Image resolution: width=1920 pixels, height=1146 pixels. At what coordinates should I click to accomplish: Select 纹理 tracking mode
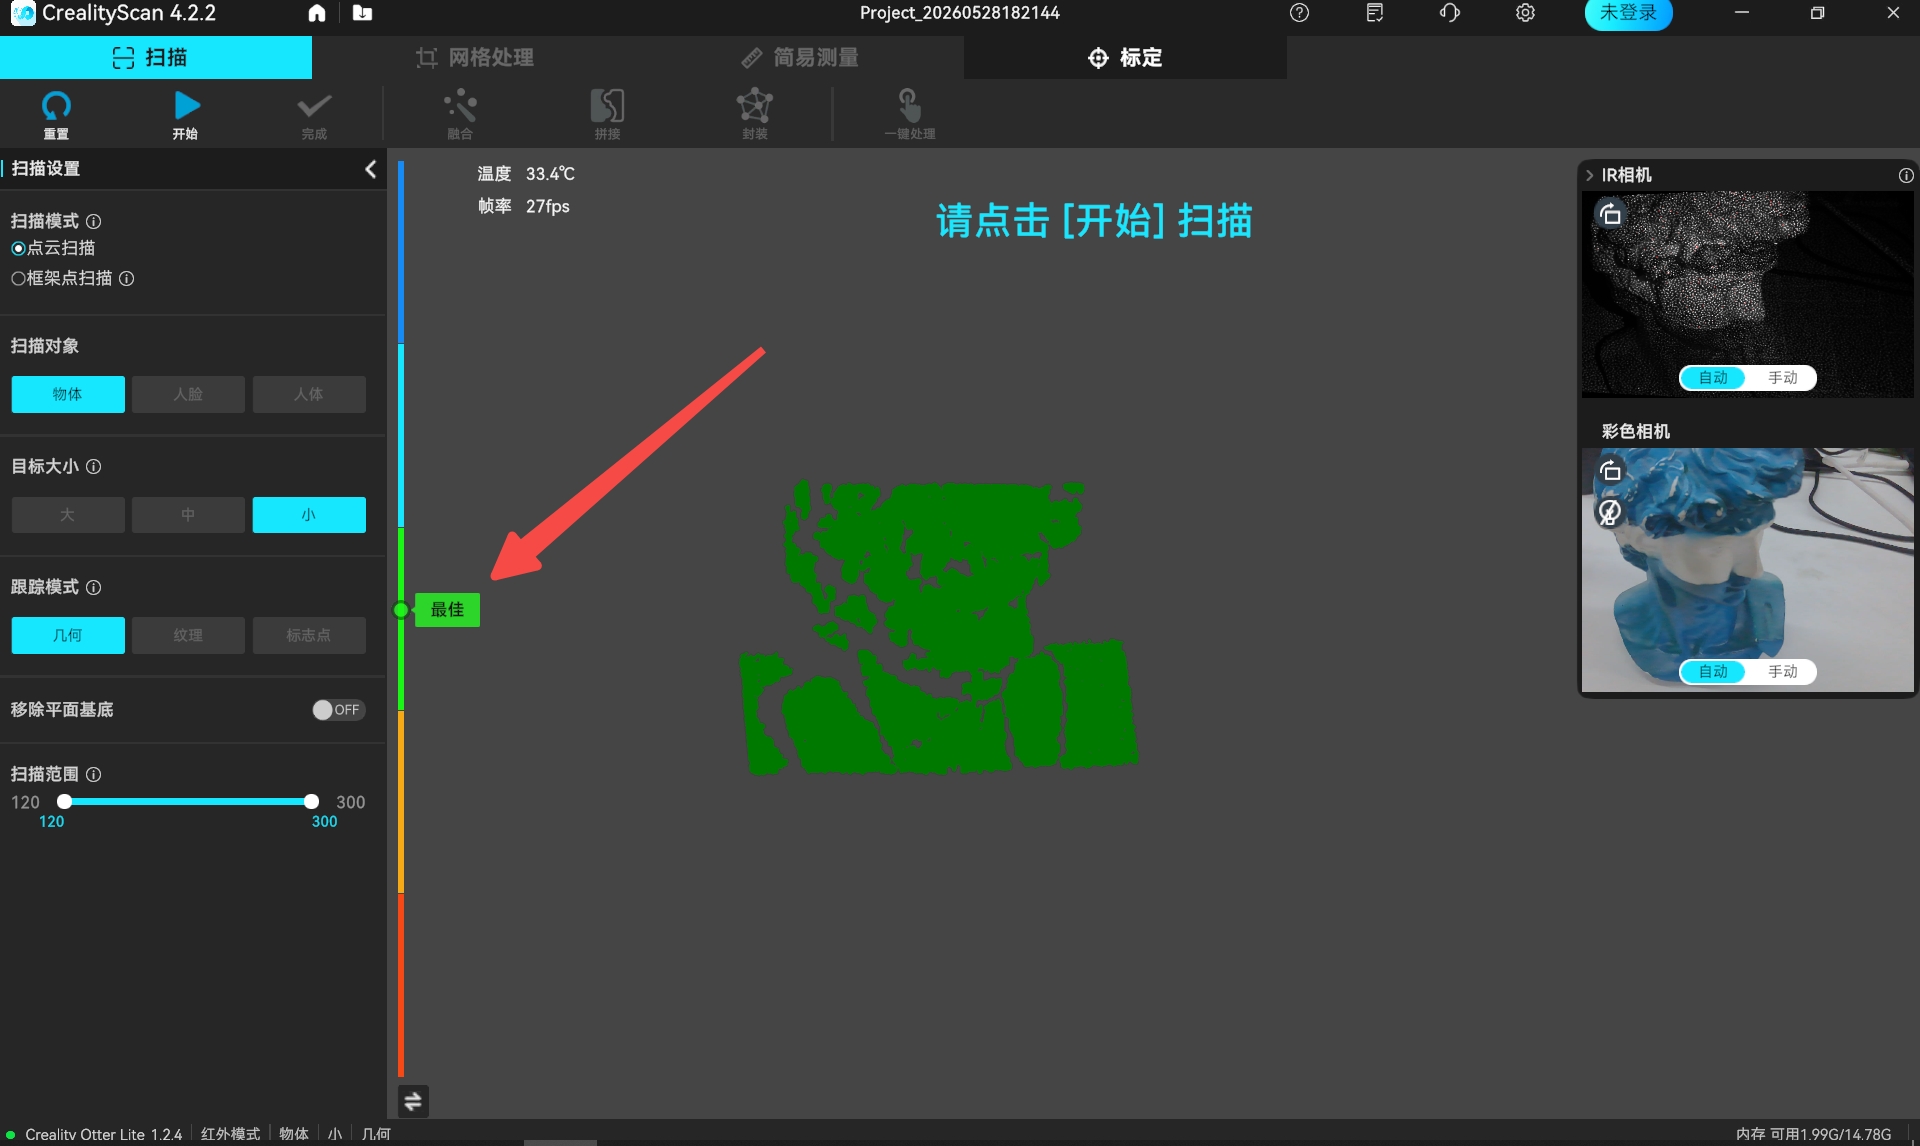click(188, 635)
